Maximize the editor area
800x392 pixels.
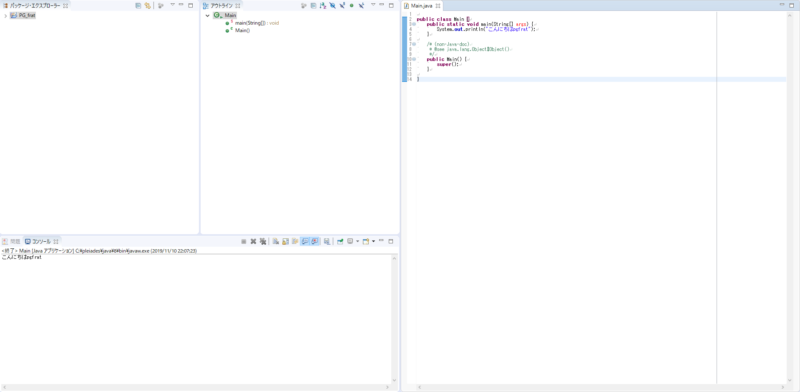(792, 5)
